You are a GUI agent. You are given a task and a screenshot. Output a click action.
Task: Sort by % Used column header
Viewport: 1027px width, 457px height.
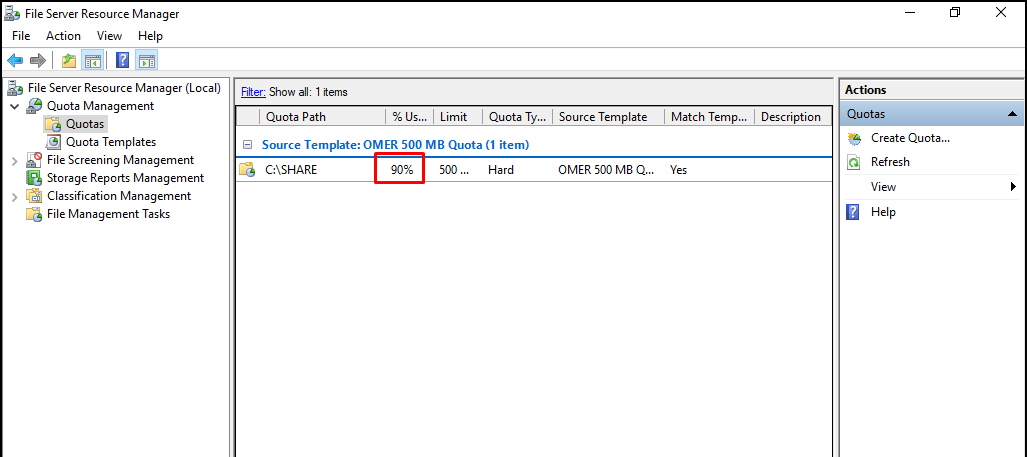pyautogui.click(x=409, y=117)
